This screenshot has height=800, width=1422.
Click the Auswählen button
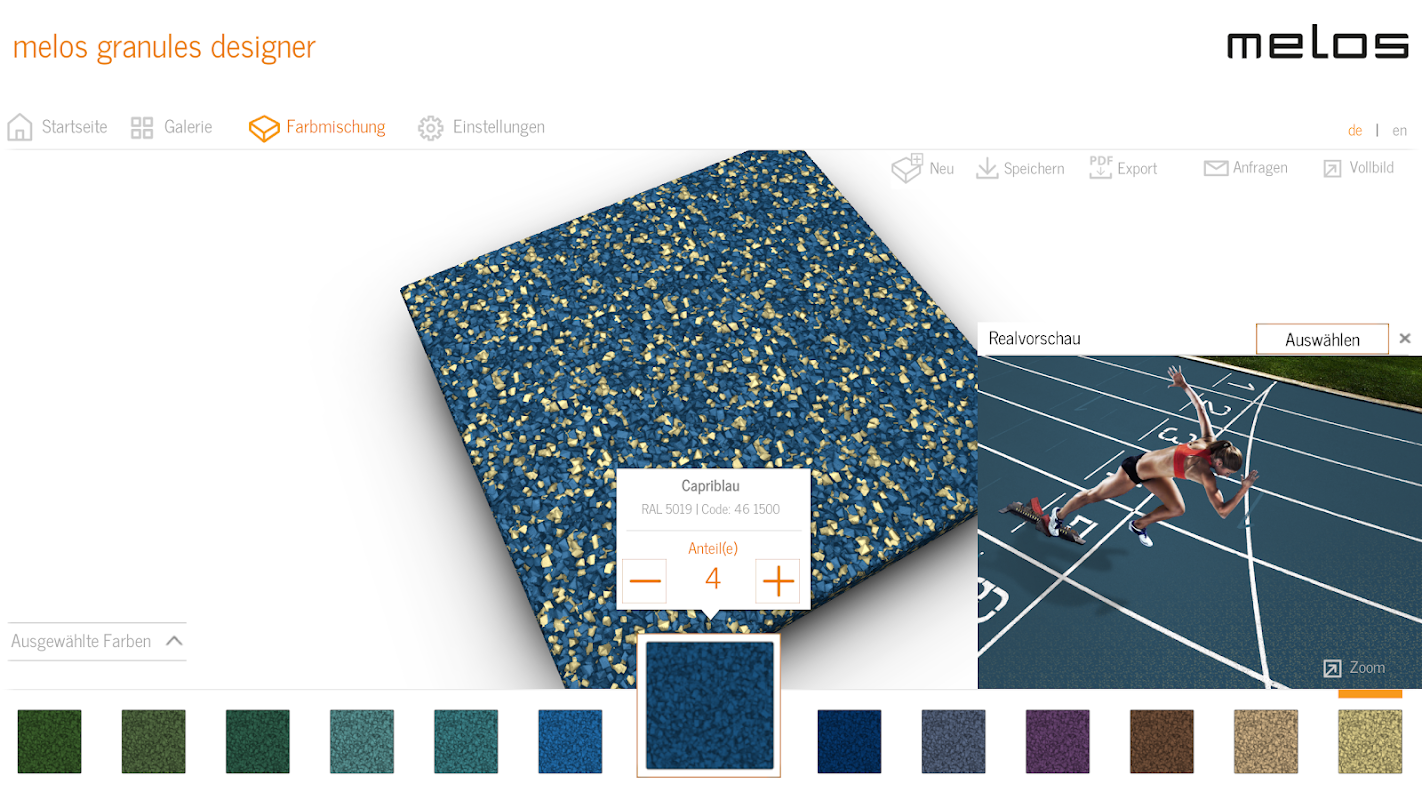coord(1322,339)
